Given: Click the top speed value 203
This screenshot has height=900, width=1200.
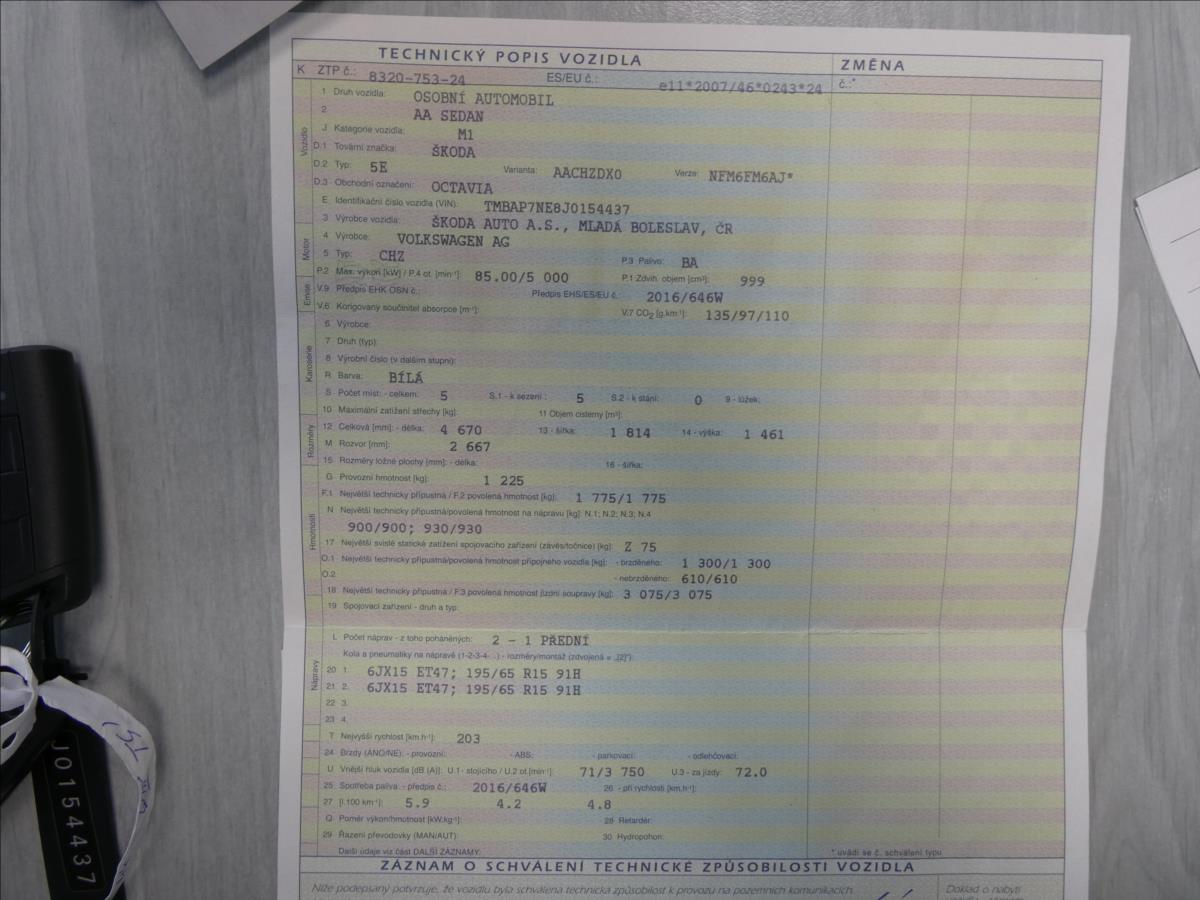Looking at the screenshot, I should point(468,738).
